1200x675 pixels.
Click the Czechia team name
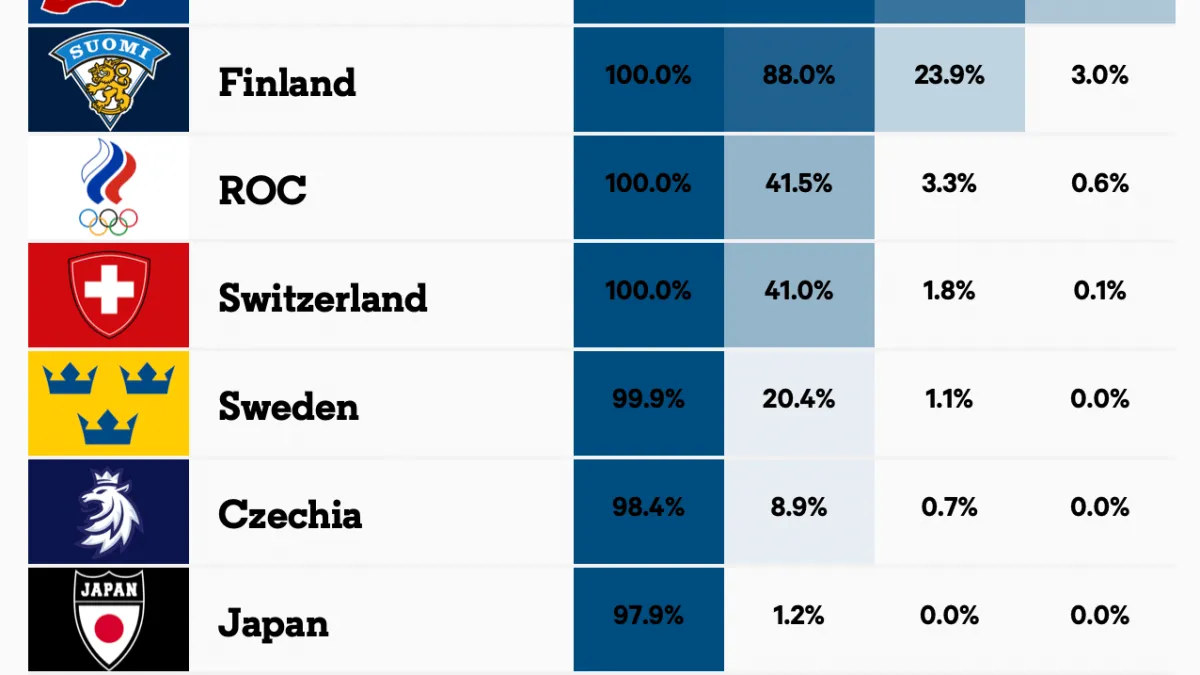pyautogui.click(x=290, y=514)
